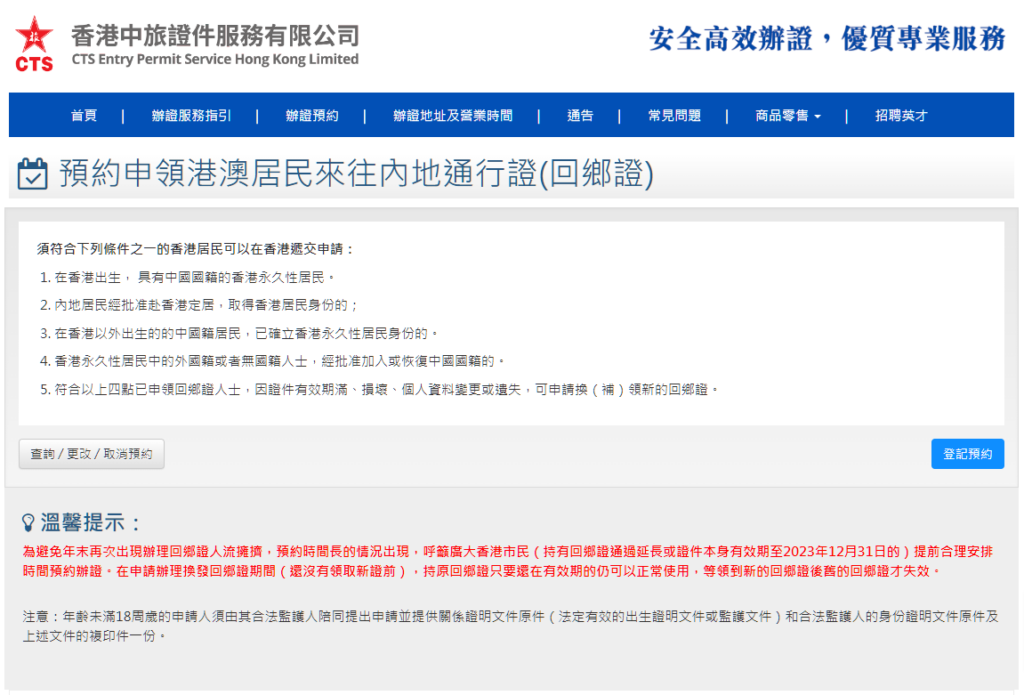Open the 辦證服務指引 menu item
Viewport: 1024px width, 695px height.
coord(191,116)
